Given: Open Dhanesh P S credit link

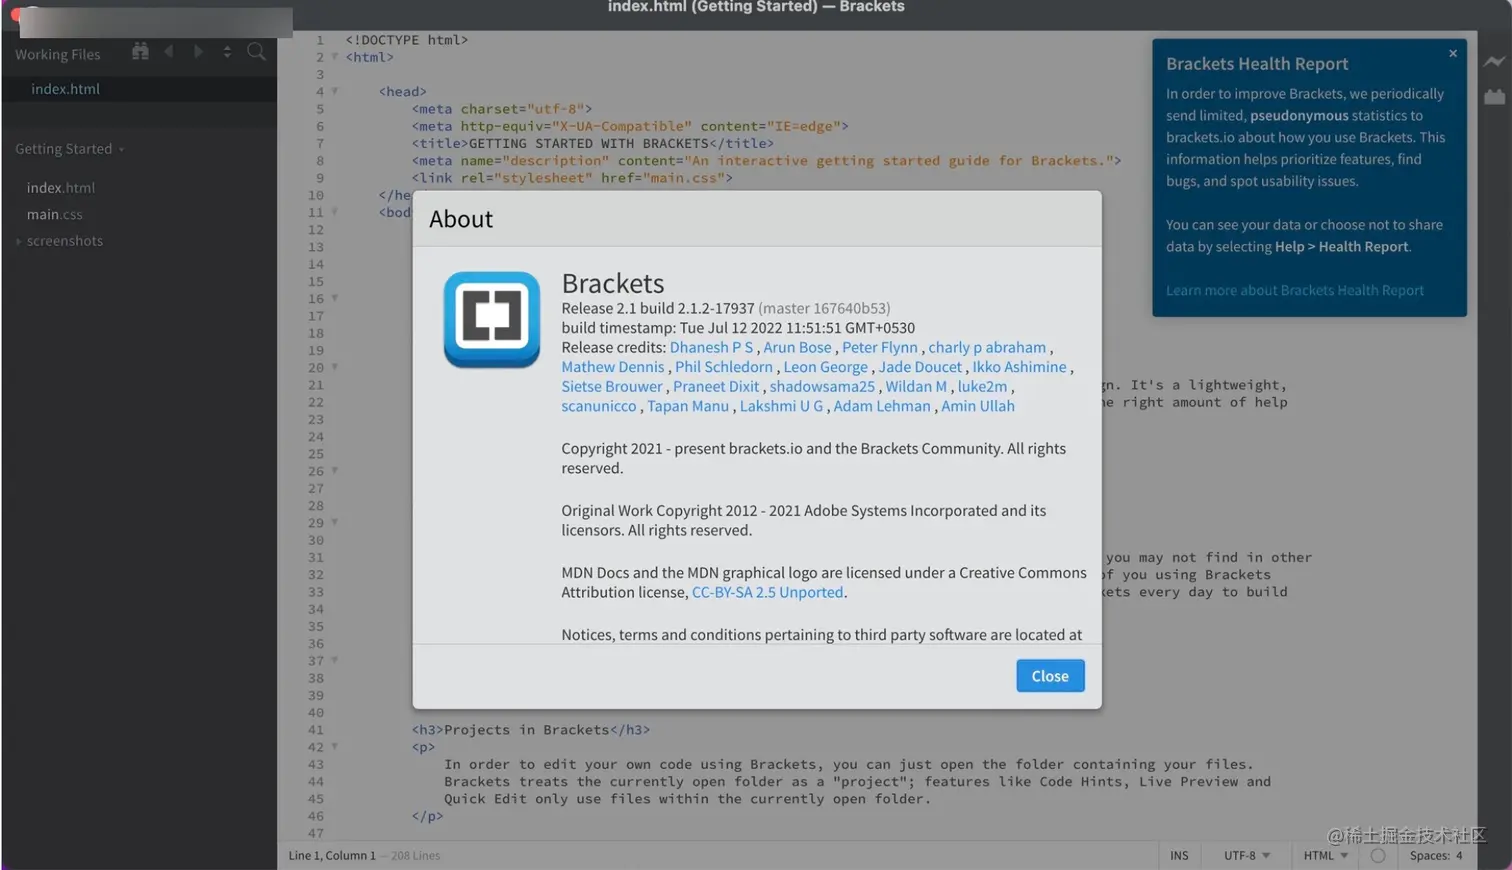Looking at the screenshot, I should point(711,347).
